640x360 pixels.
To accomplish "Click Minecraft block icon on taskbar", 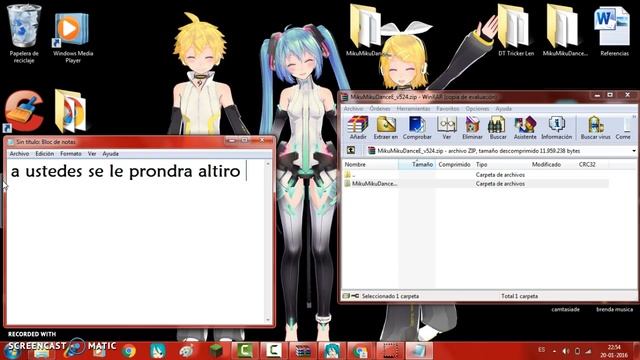I will 216,351.
